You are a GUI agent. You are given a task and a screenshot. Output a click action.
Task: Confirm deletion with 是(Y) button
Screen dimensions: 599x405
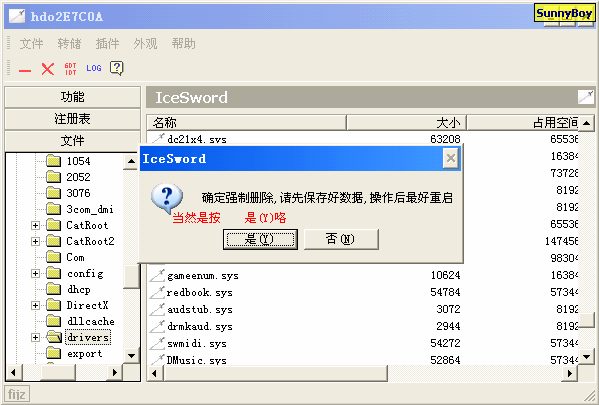[260, 240]
